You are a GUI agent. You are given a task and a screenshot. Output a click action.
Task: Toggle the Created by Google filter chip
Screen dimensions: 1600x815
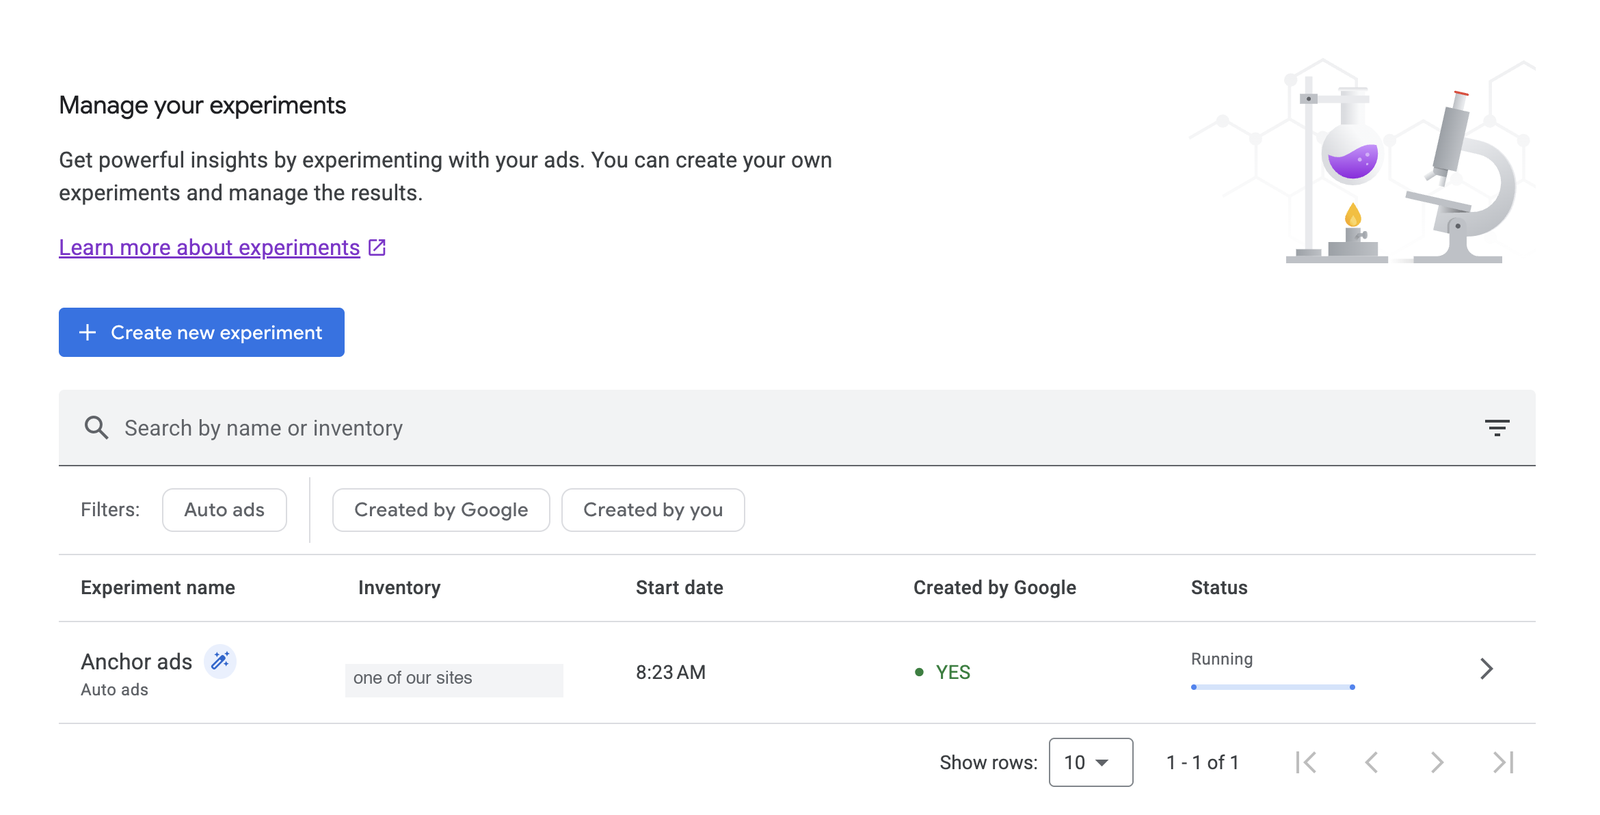pos(441,510)
